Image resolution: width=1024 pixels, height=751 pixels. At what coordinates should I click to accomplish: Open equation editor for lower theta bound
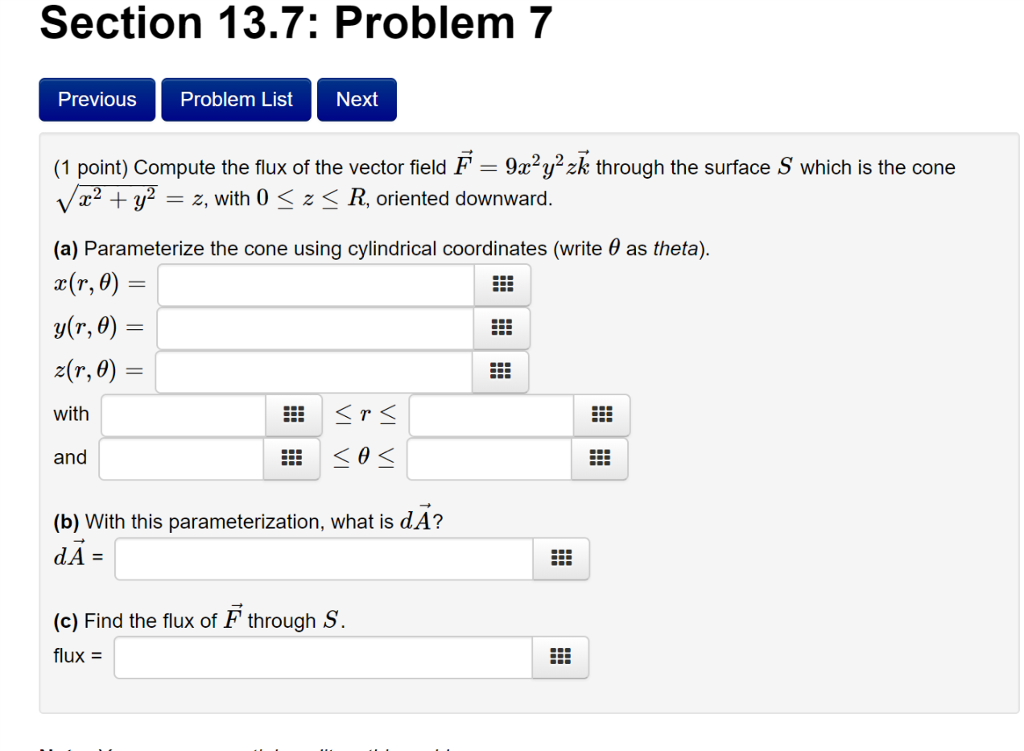click(x=293, y=458)
